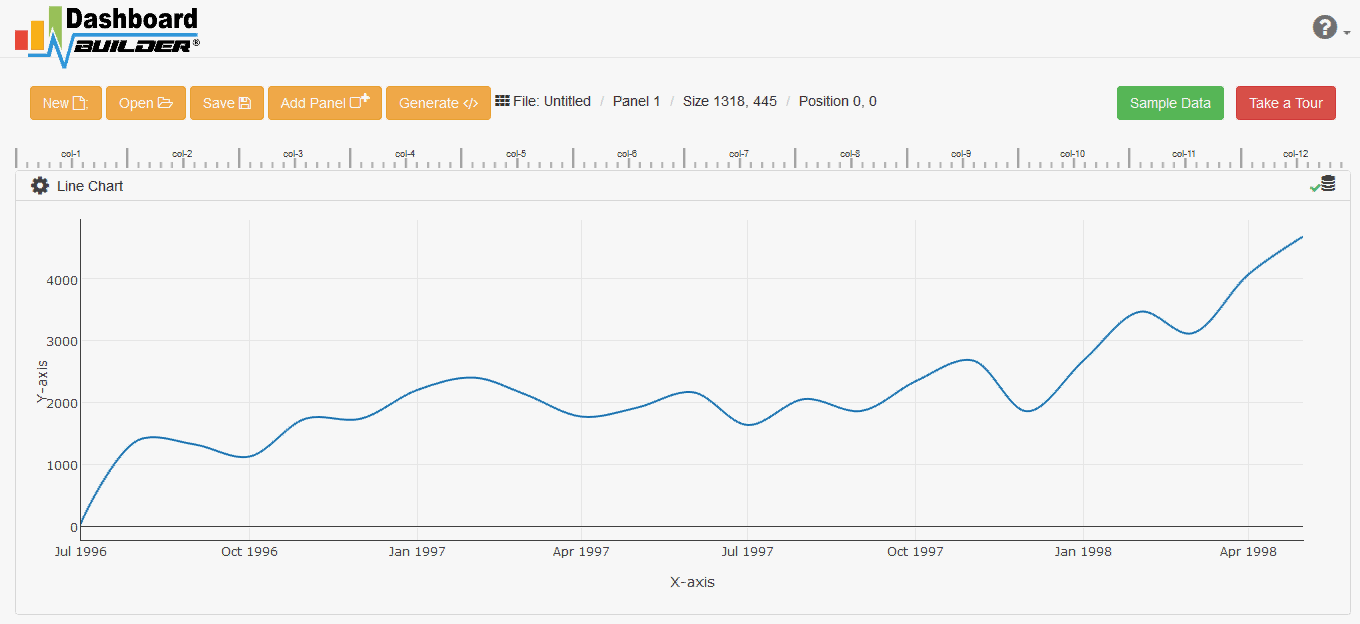1360x624 pixels.
Task: Open the Line Chart panel settings gear
Action: (x=40, y=186)
